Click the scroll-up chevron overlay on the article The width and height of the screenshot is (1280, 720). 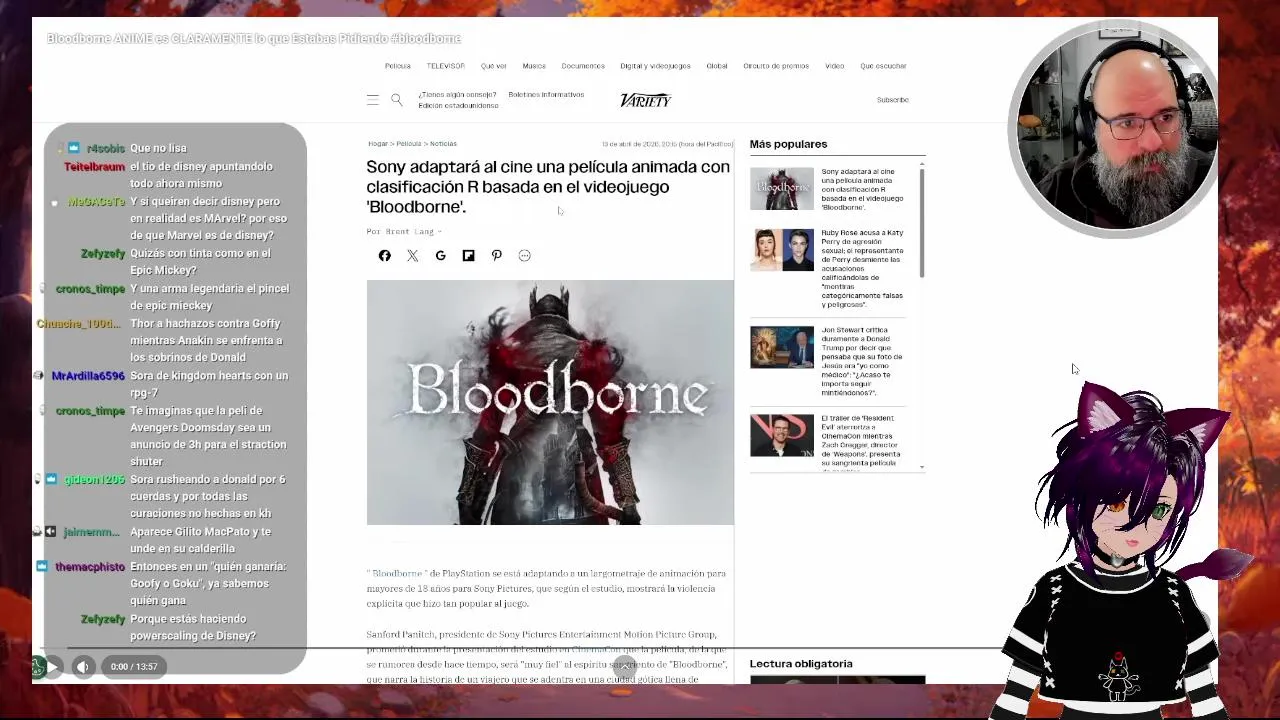pyautogui.click(x=625, y=666)
